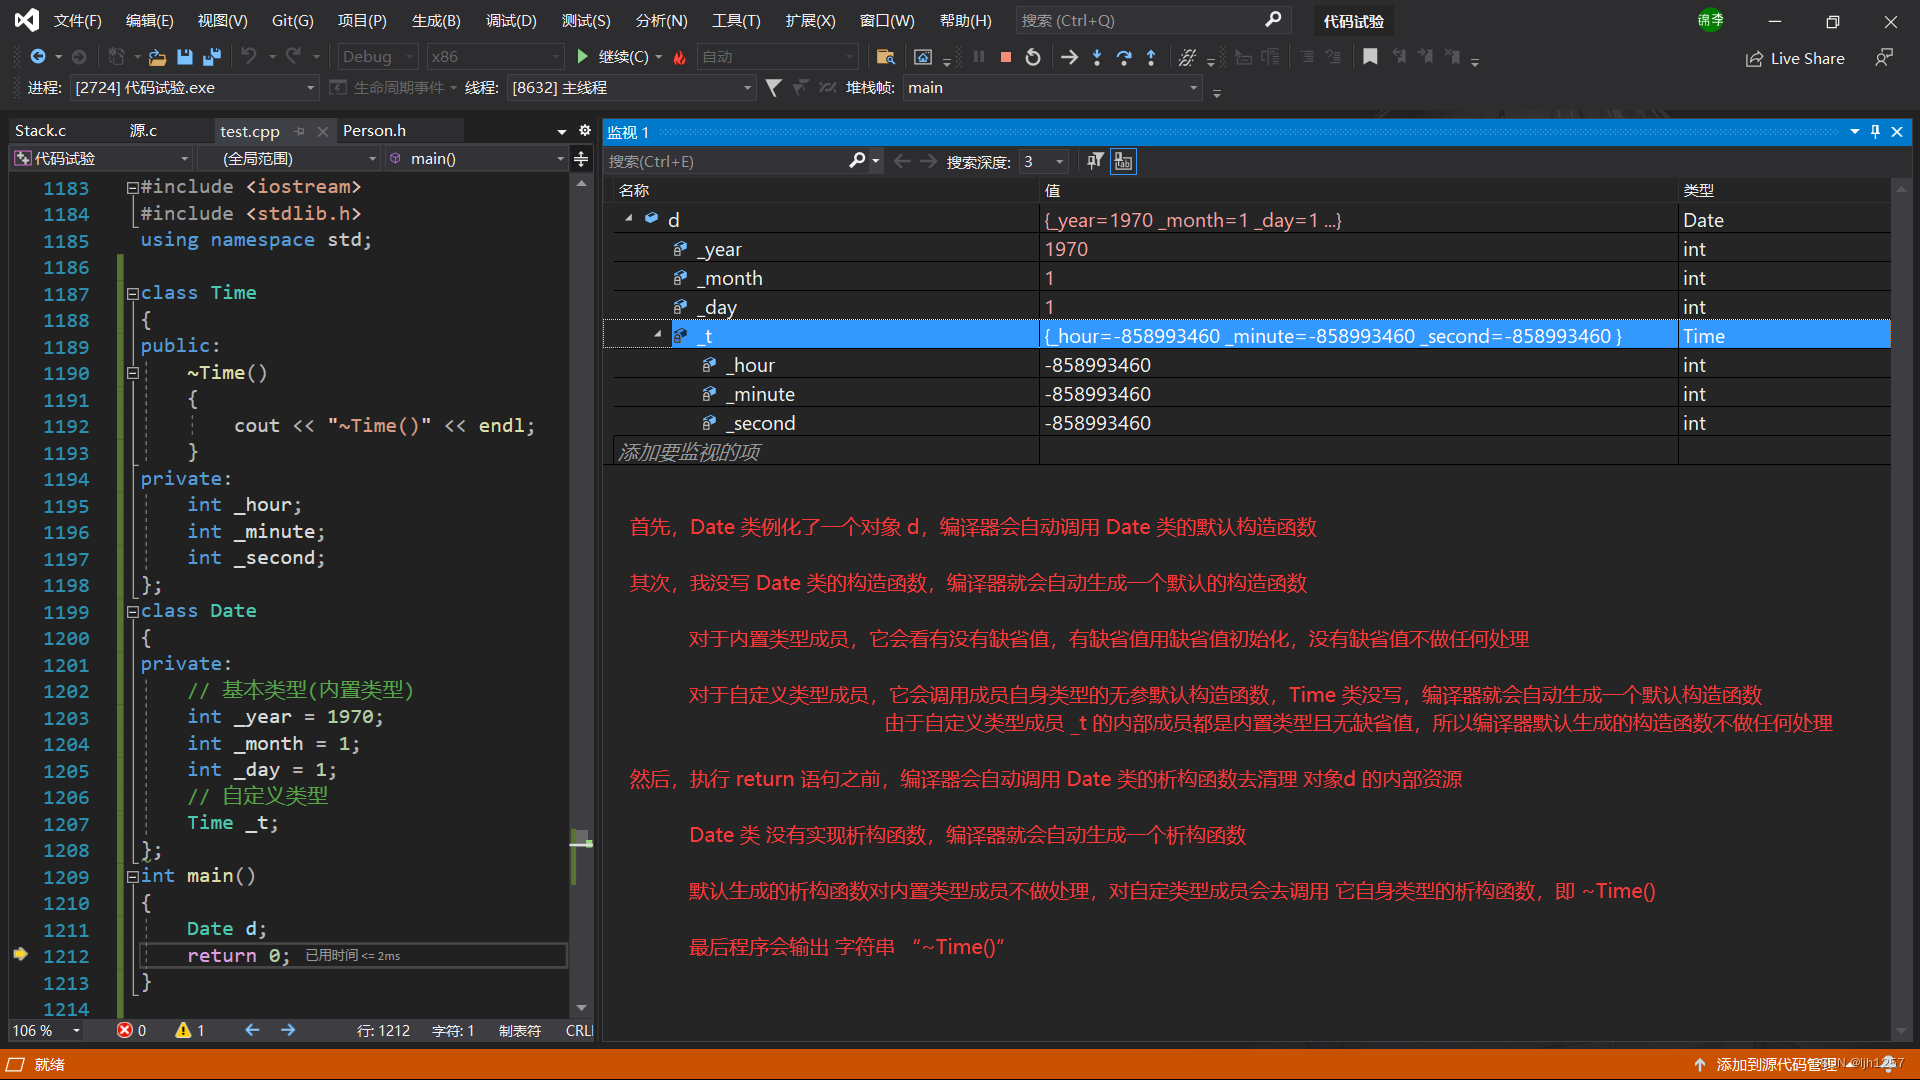Click the bookmark icon in the toolbar

(1370, 57)
